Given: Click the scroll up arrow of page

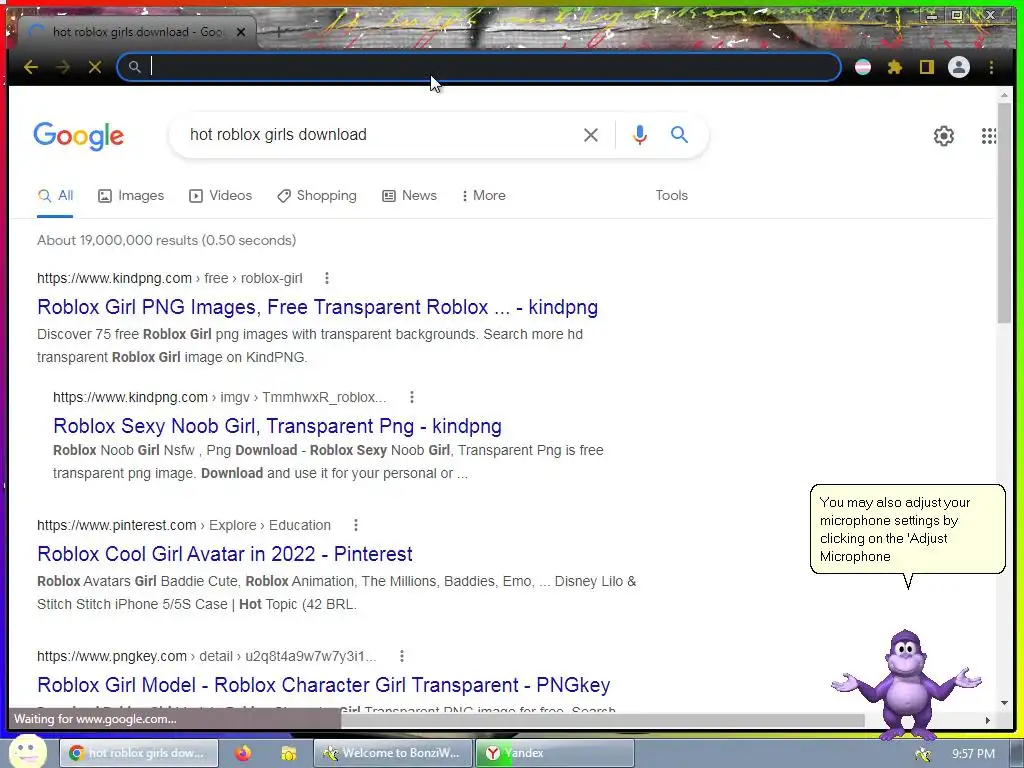Looking at the screenshot, I should 1004,95.
